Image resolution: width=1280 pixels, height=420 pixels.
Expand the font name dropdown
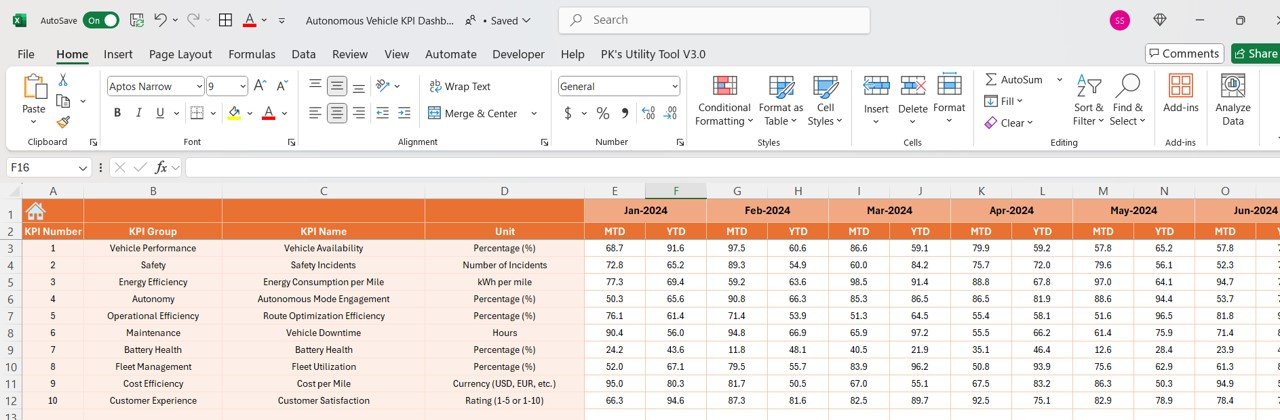(x=199, y=87)
